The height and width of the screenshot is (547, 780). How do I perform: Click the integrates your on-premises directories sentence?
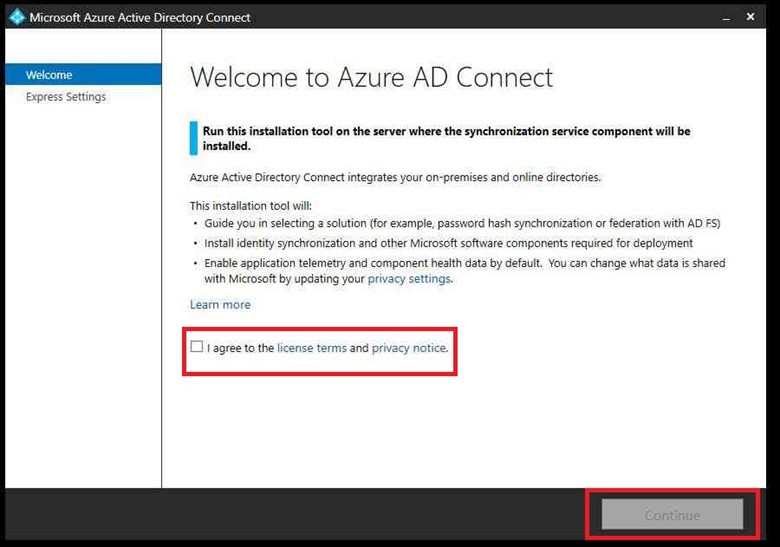pos(395,177)
